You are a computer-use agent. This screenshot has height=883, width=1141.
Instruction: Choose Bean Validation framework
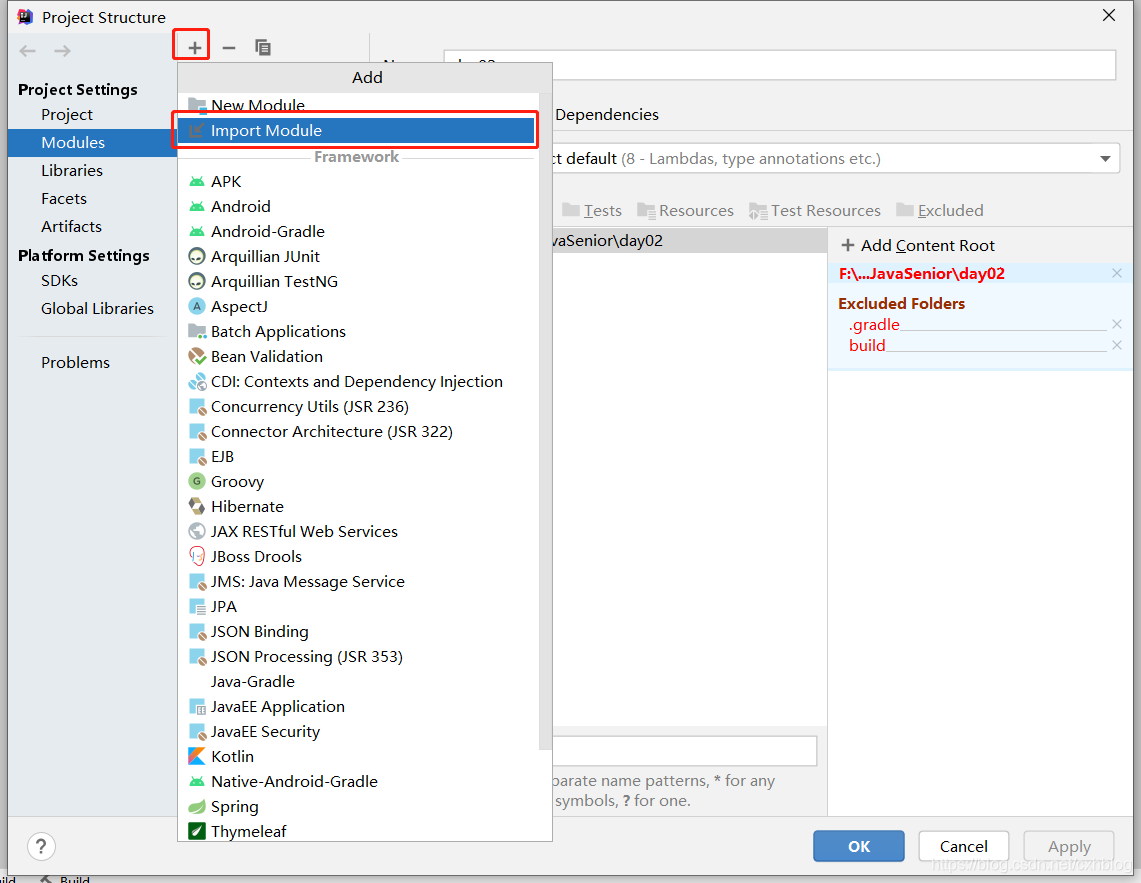[x=358, y=357]
